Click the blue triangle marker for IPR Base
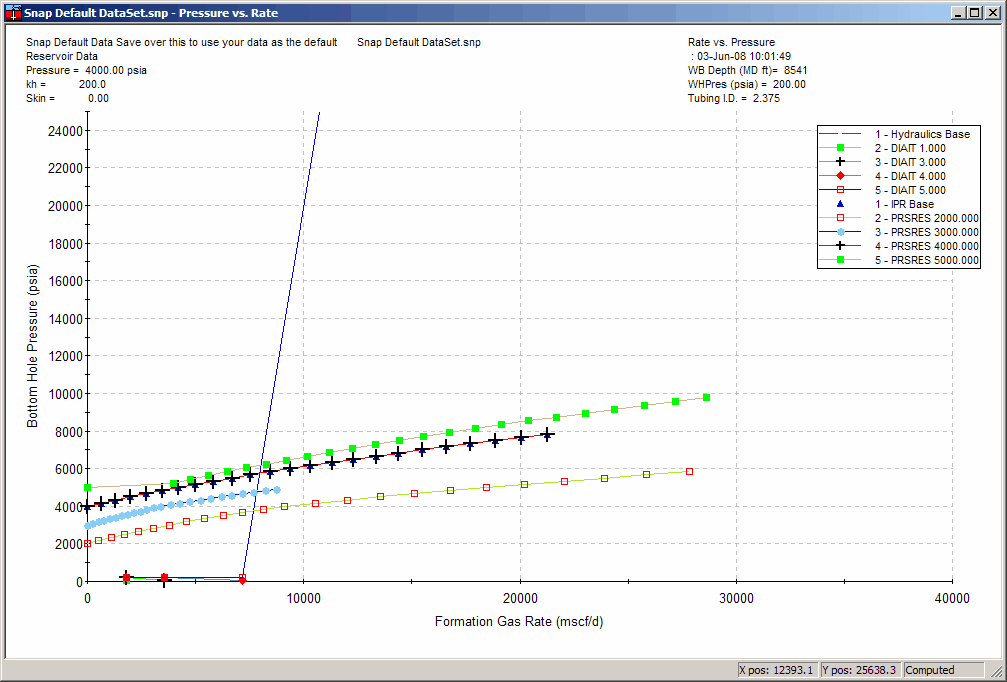 840,203
